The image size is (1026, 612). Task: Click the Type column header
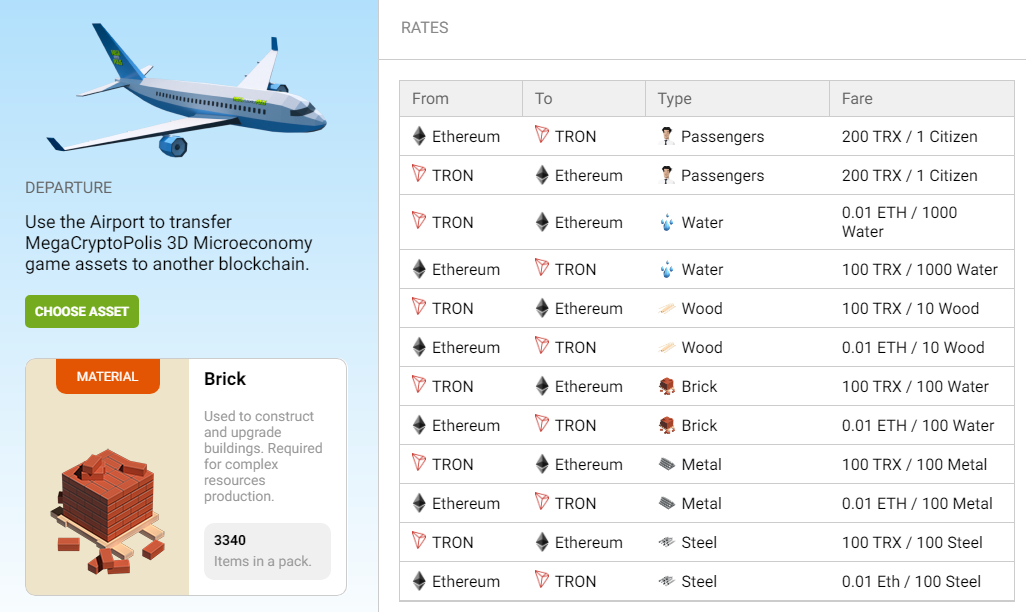tap(737, 99)
